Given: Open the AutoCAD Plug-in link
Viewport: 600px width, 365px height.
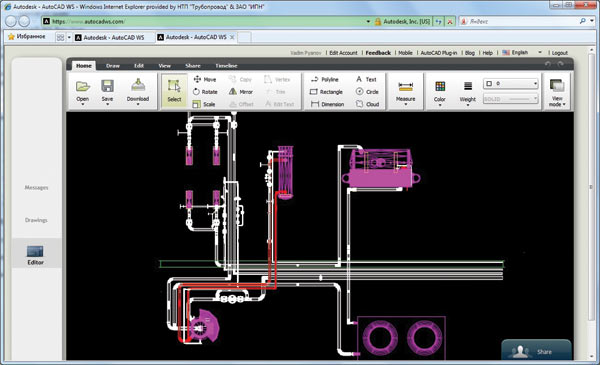Looking at the screenshot, I should pos(439,53).
